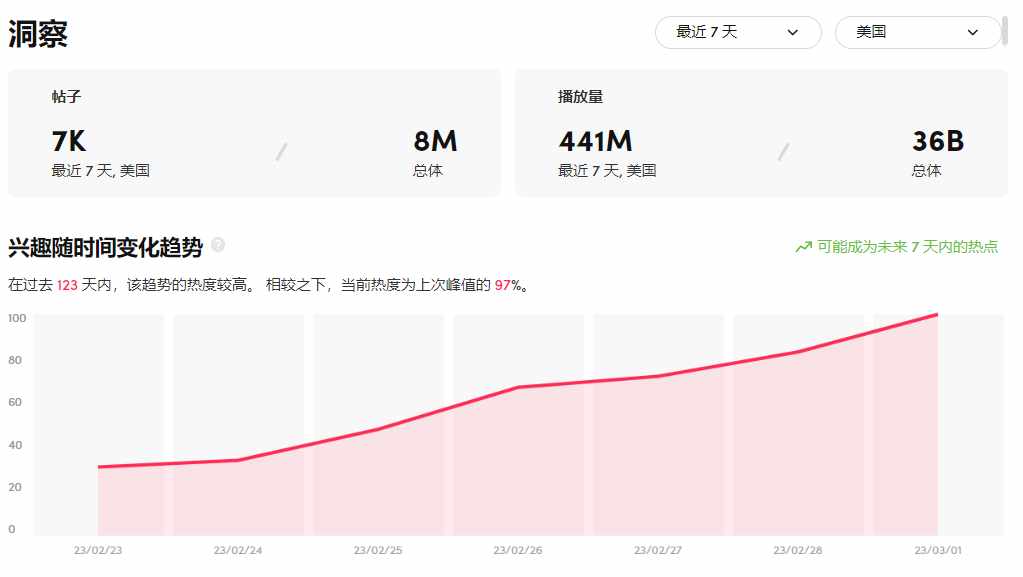Click the green upward trend arrow icon
The image size is (1023, 577).
coord(803,247)
